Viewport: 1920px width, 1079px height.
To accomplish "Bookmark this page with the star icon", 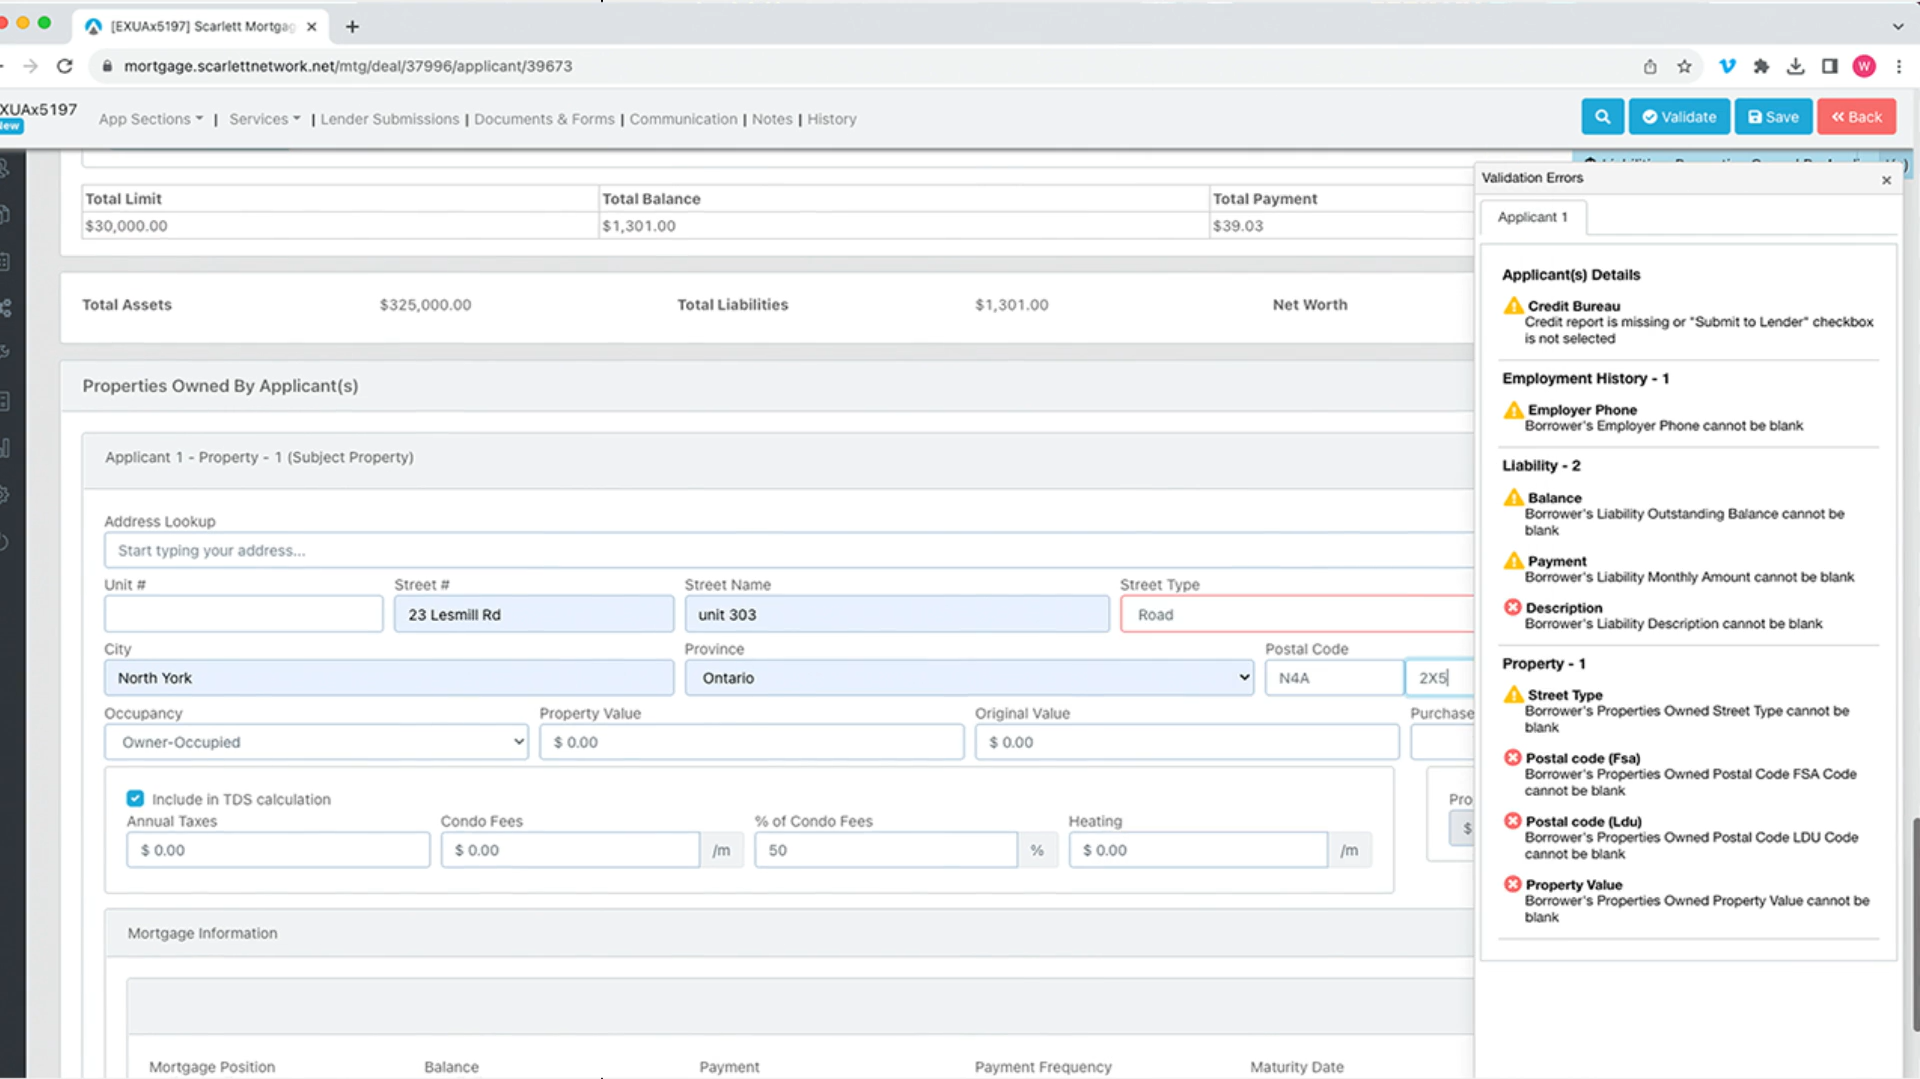I will click(1684, 66).
